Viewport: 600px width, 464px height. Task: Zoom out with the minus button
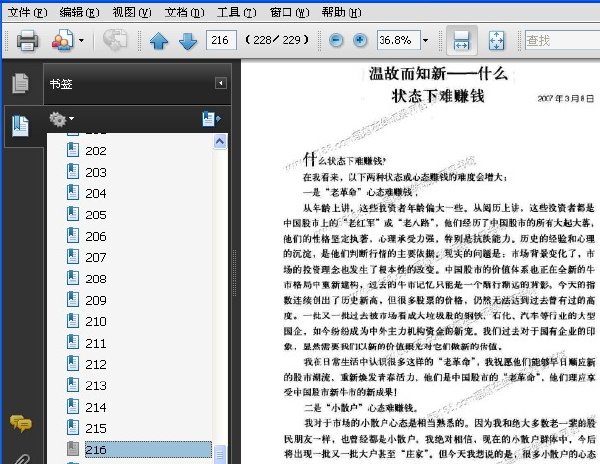click(x=336, y=40)
